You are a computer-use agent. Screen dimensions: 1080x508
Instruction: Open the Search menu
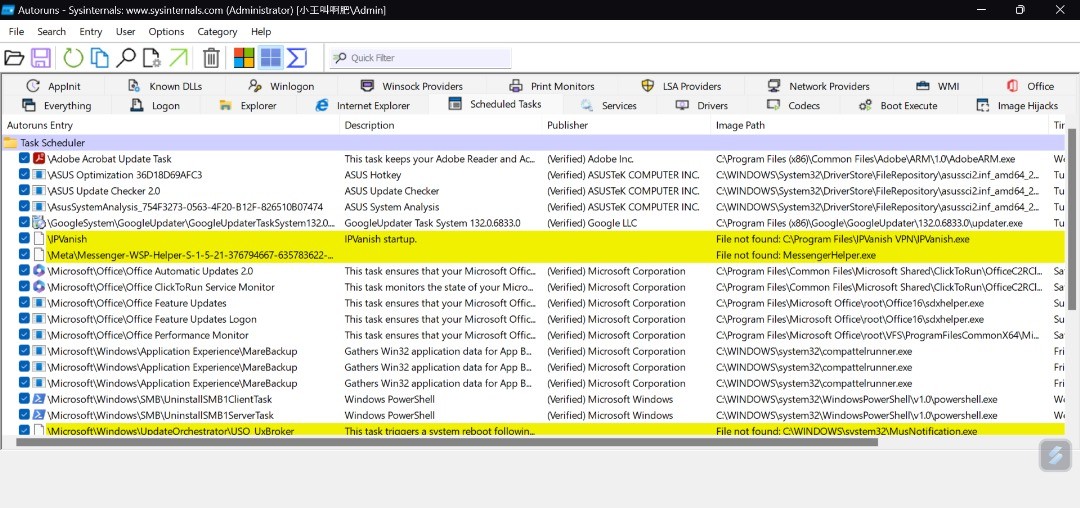click(x=52, y=32)
